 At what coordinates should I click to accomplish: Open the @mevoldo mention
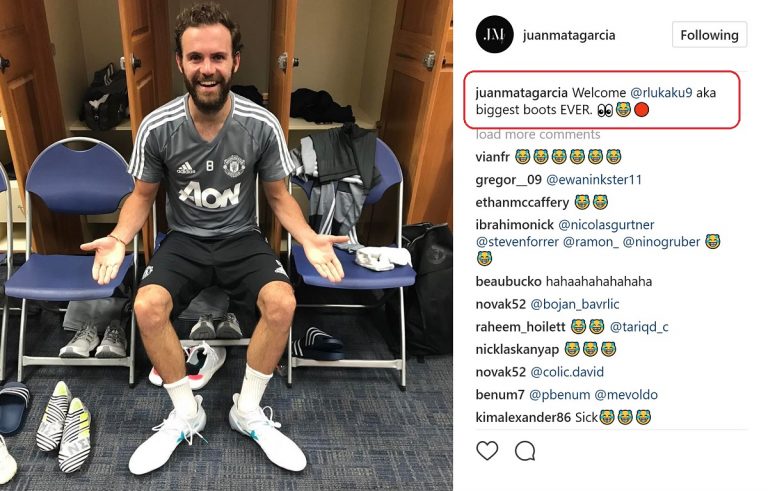click(x=626, y=394)
